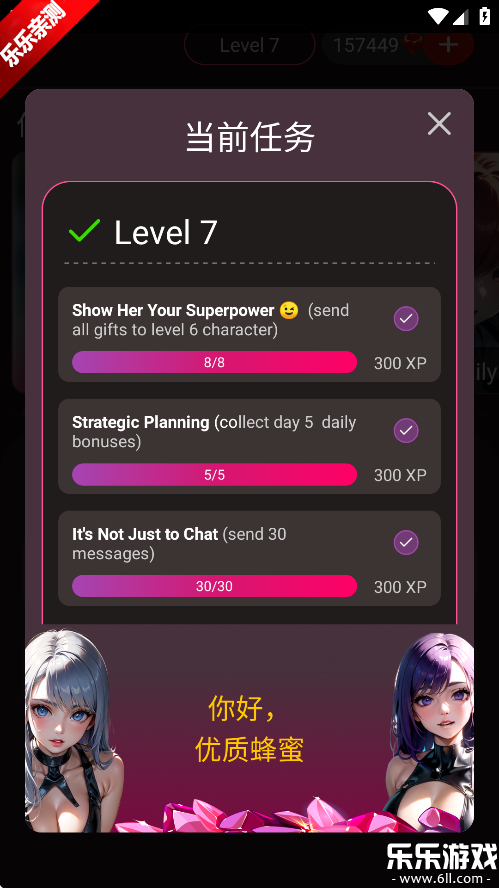Open the Level 7 pill at top
The image size is (499, 888).
(250, 45)
